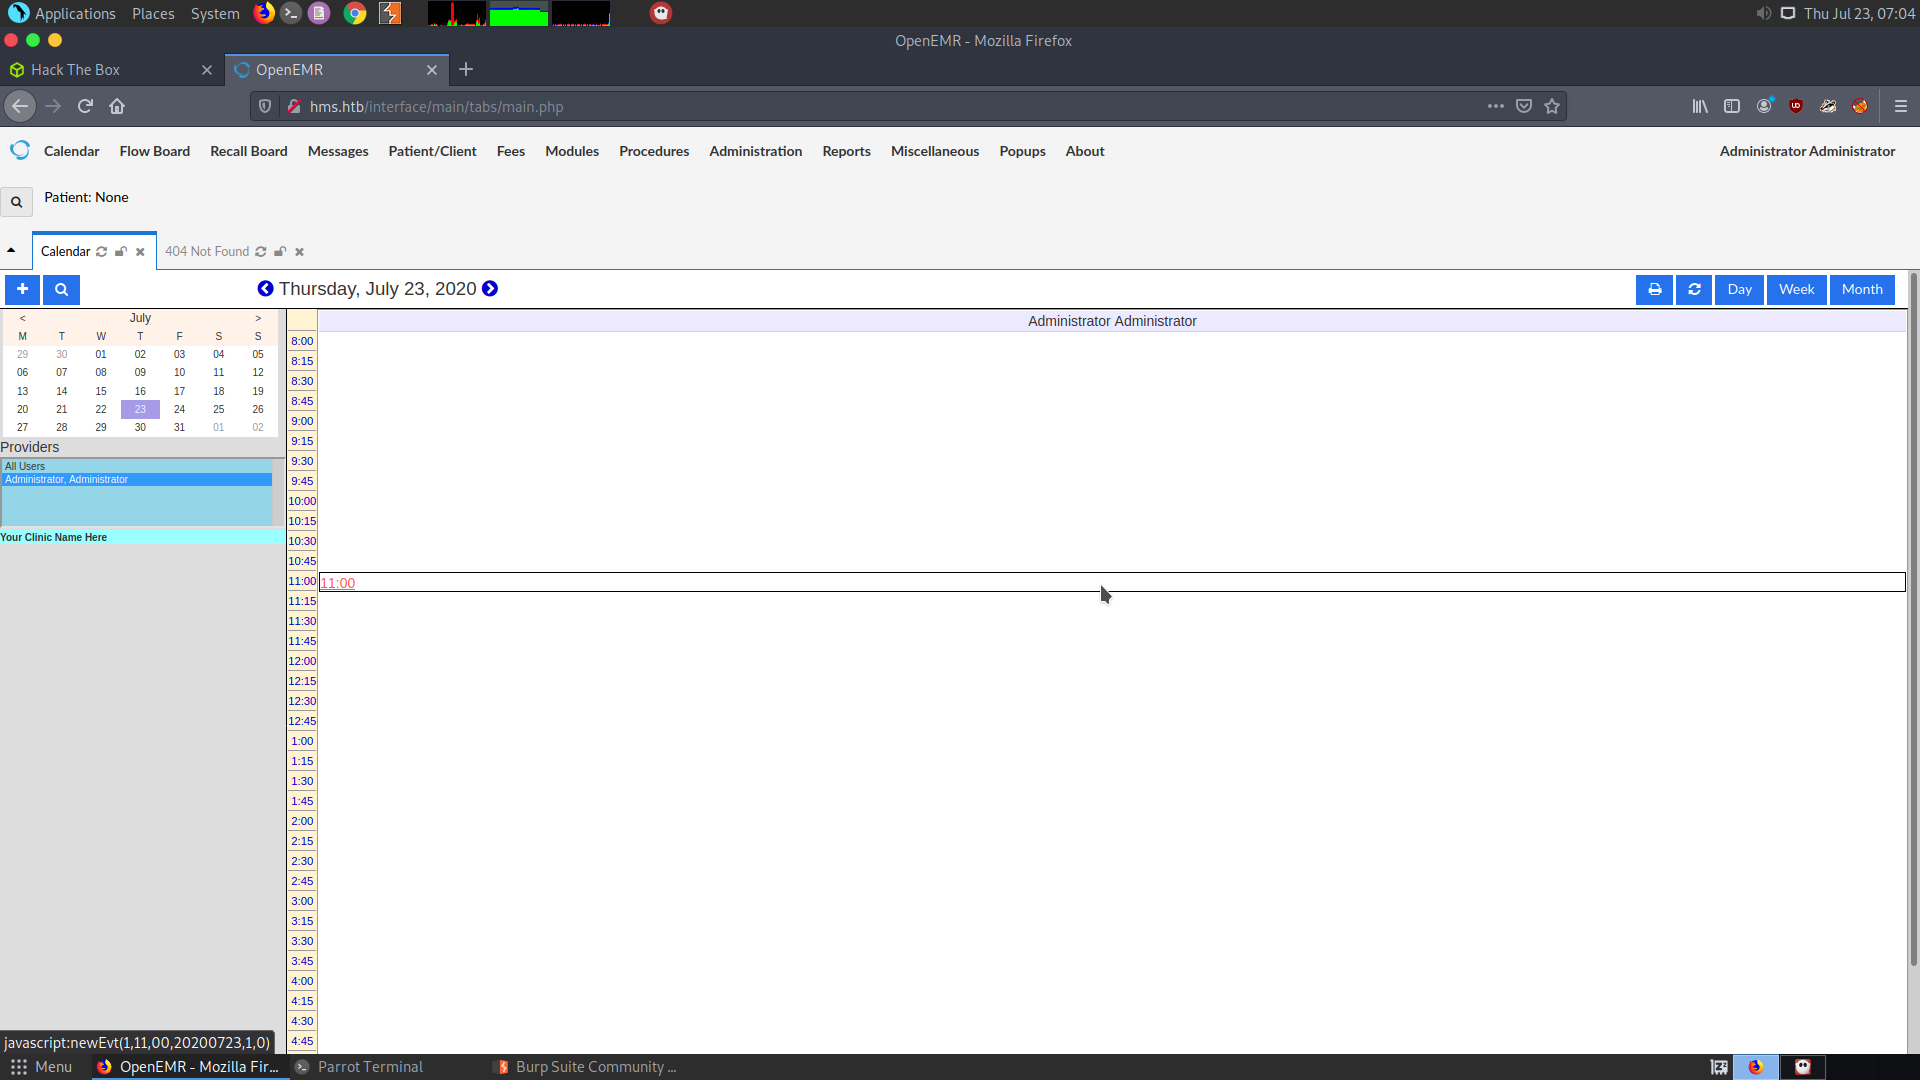The image size is (1920, 1080).
Task: Close the 404 Not Found tab
Action: (x=299, y=252)
